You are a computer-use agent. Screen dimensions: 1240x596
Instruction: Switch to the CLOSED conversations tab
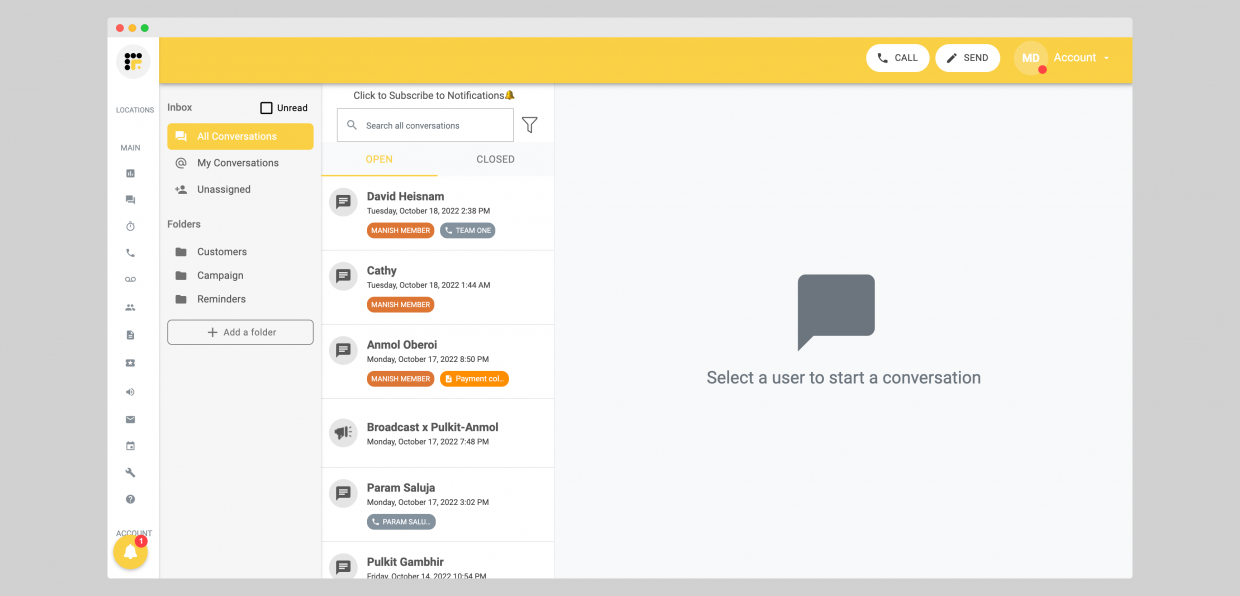(x=495, y=158)
